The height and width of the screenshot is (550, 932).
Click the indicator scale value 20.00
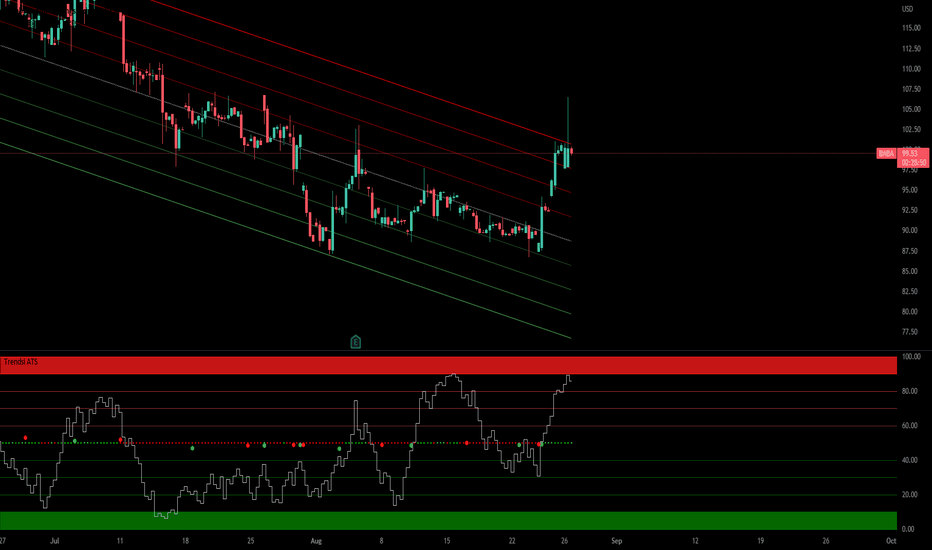point(909,495)
